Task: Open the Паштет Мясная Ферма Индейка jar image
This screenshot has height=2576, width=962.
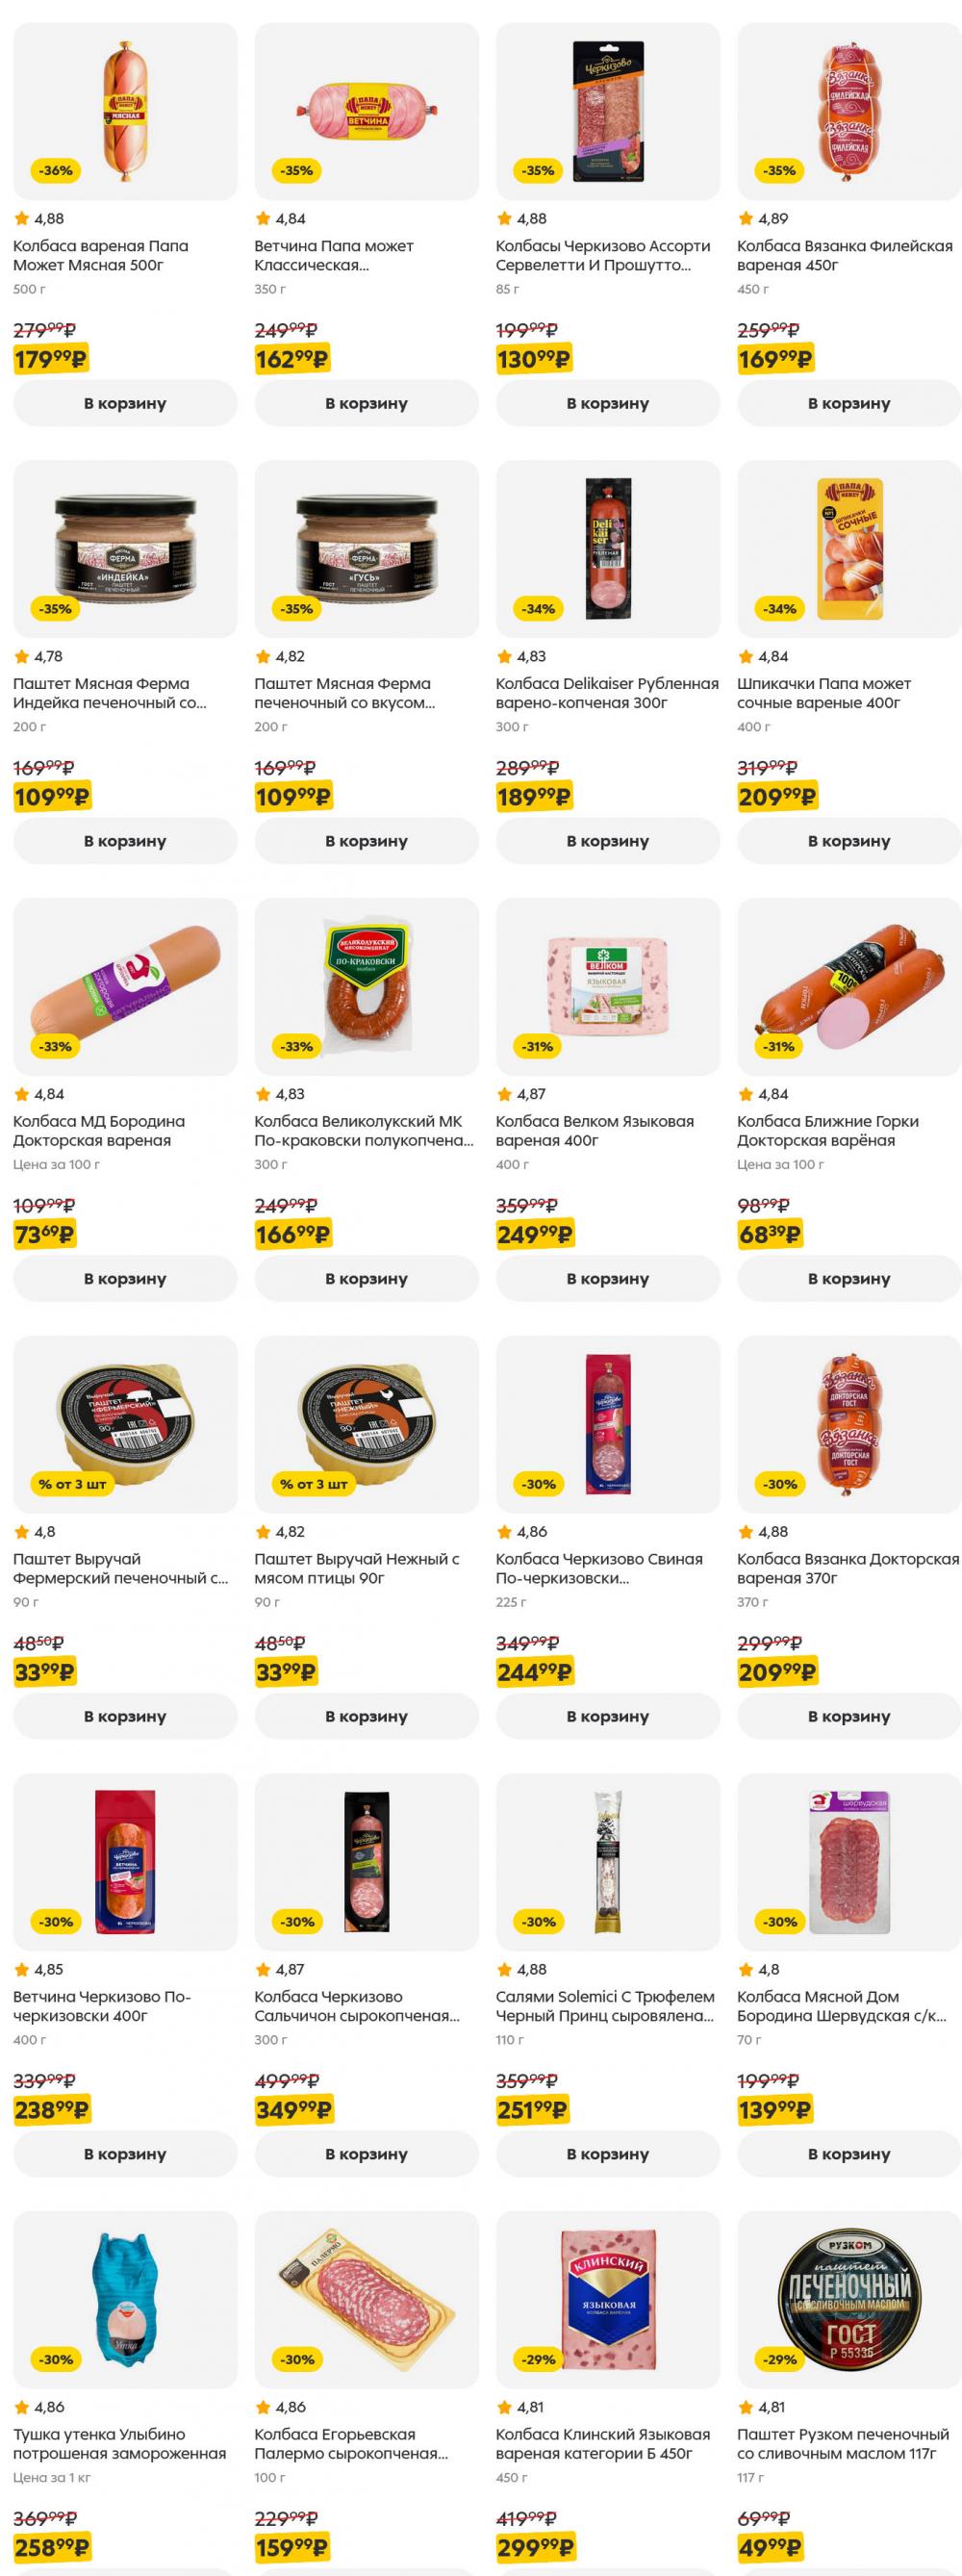Action: pos(125,549)
